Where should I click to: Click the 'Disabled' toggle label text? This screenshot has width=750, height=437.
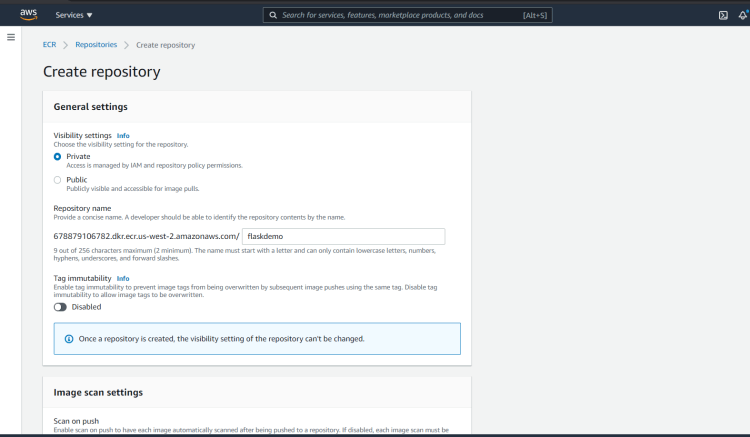tap(87, 307)
